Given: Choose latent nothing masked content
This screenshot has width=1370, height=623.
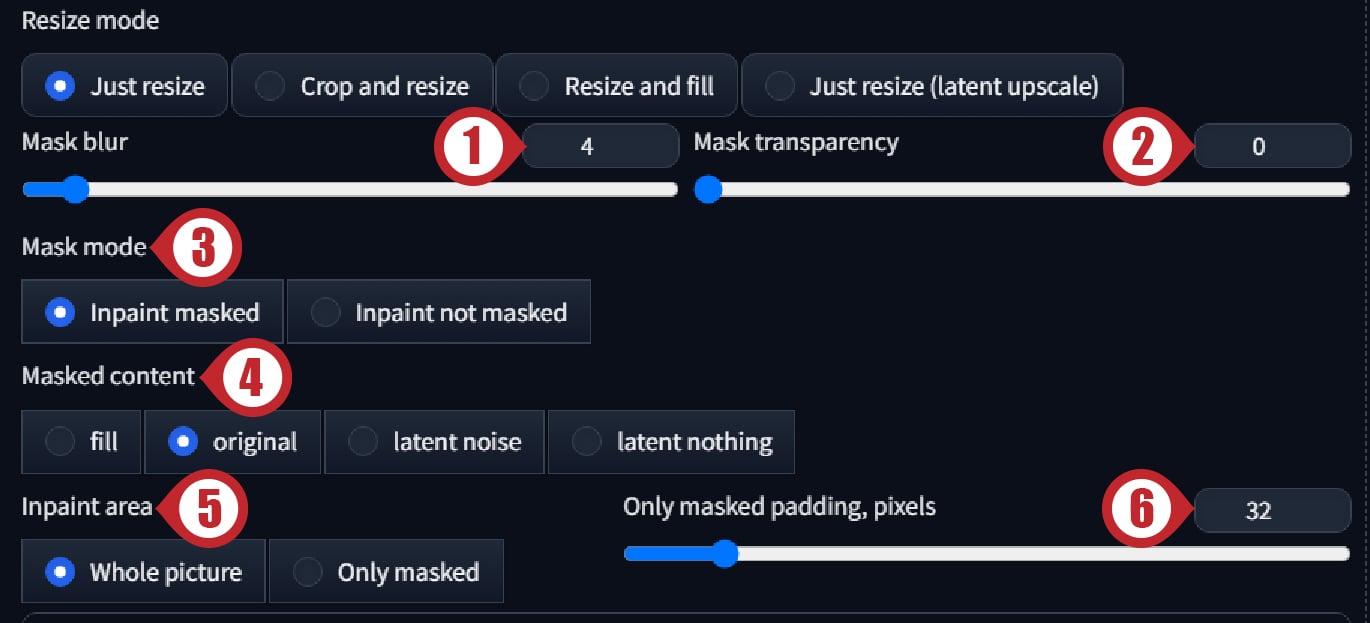Looking at the screenshot, I should [671, 441].
